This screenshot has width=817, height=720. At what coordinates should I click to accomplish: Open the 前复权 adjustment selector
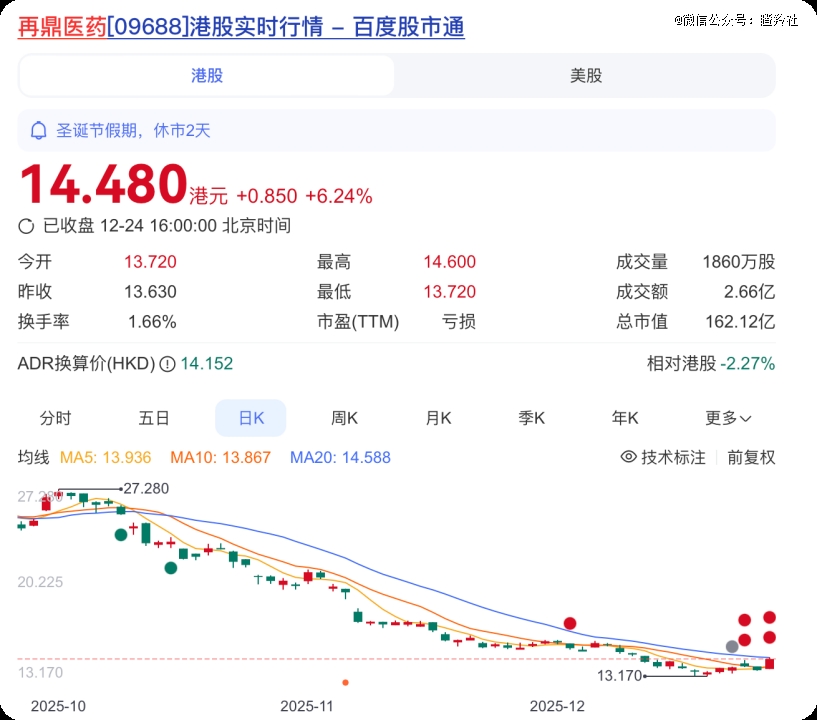[x=750, y=457]
